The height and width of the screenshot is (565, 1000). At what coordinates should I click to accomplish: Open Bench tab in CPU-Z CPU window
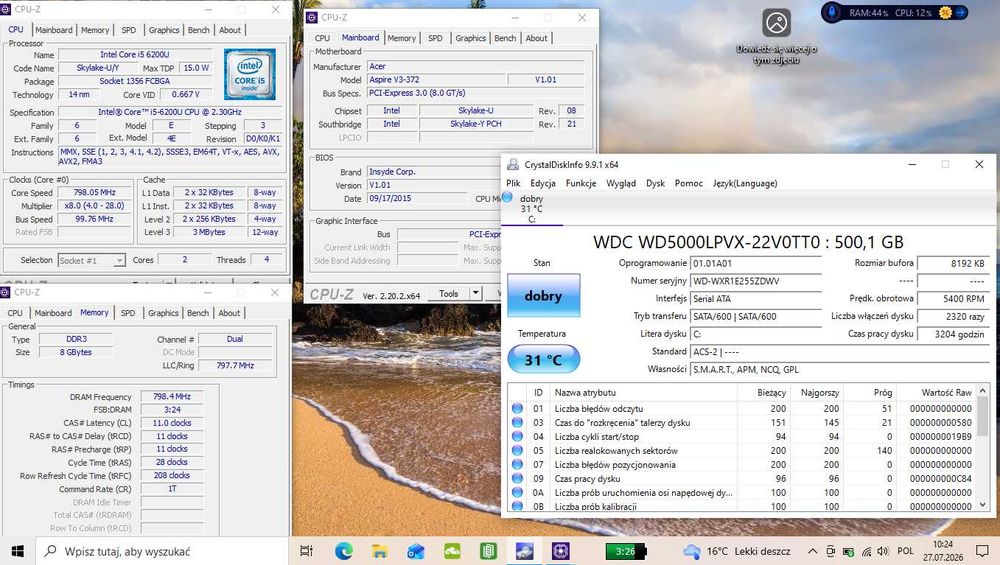click(x=198, y=30)
